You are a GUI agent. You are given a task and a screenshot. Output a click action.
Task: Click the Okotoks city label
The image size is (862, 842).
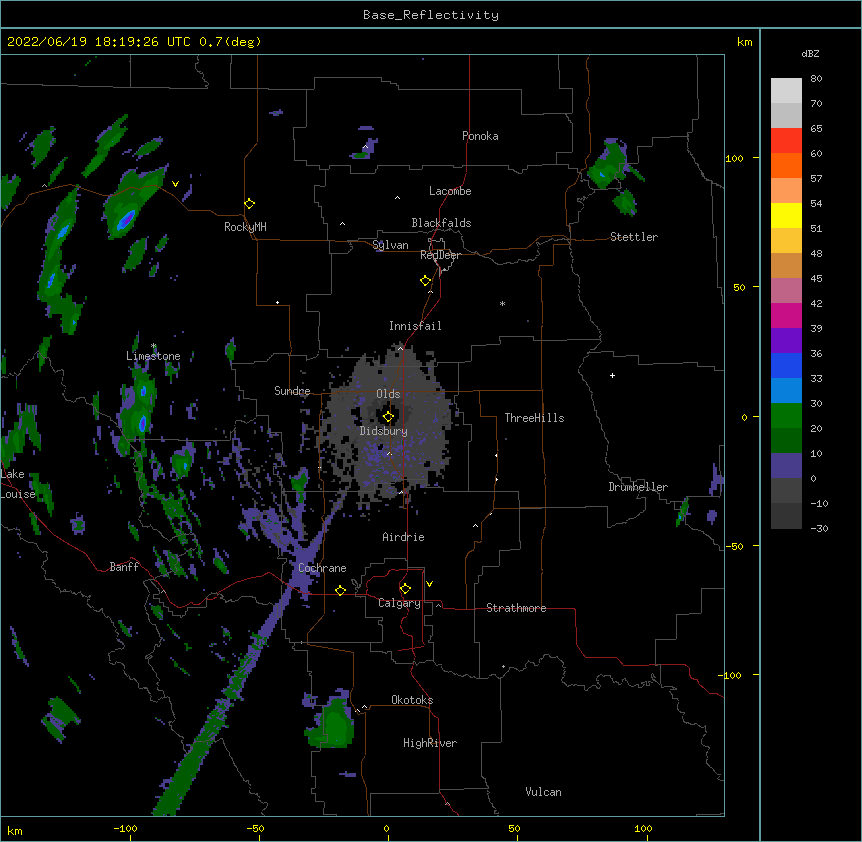pos(412,700)
